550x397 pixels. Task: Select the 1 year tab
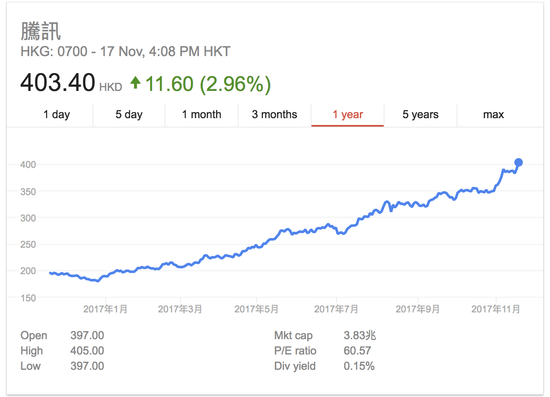[348, 114]
